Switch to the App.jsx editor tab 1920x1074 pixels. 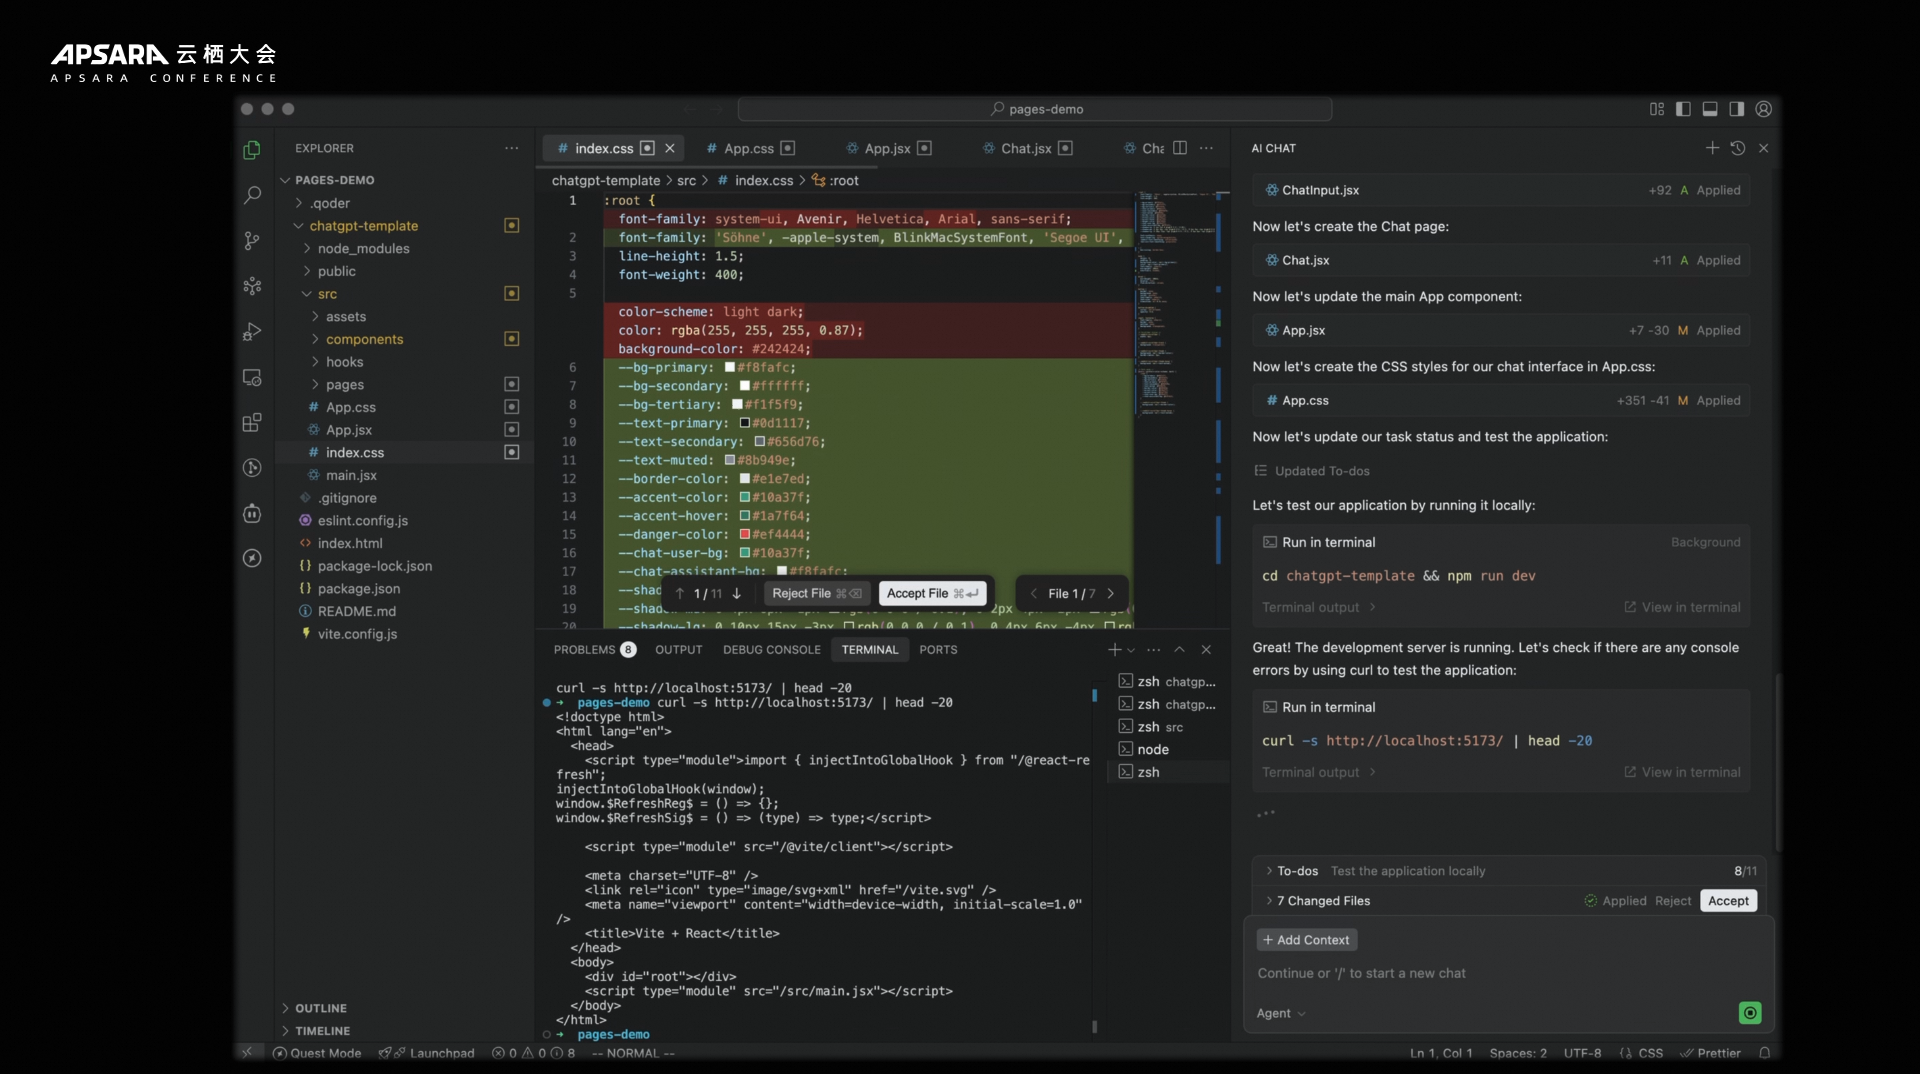pos(887,148)
